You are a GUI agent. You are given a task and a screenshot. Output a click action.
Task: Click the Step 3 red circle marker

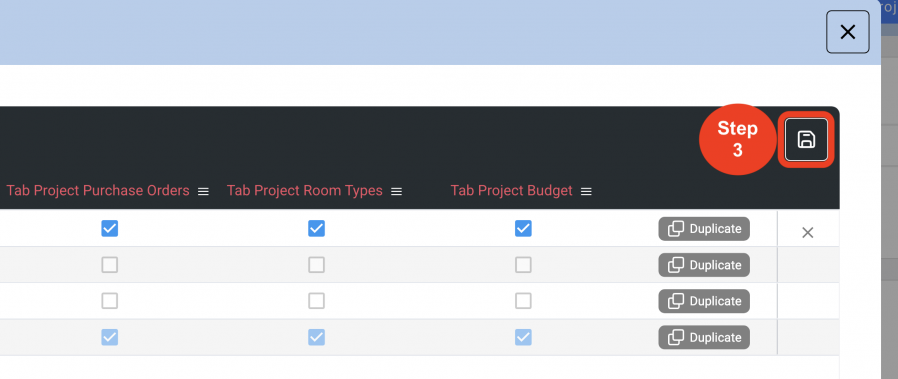737,139
